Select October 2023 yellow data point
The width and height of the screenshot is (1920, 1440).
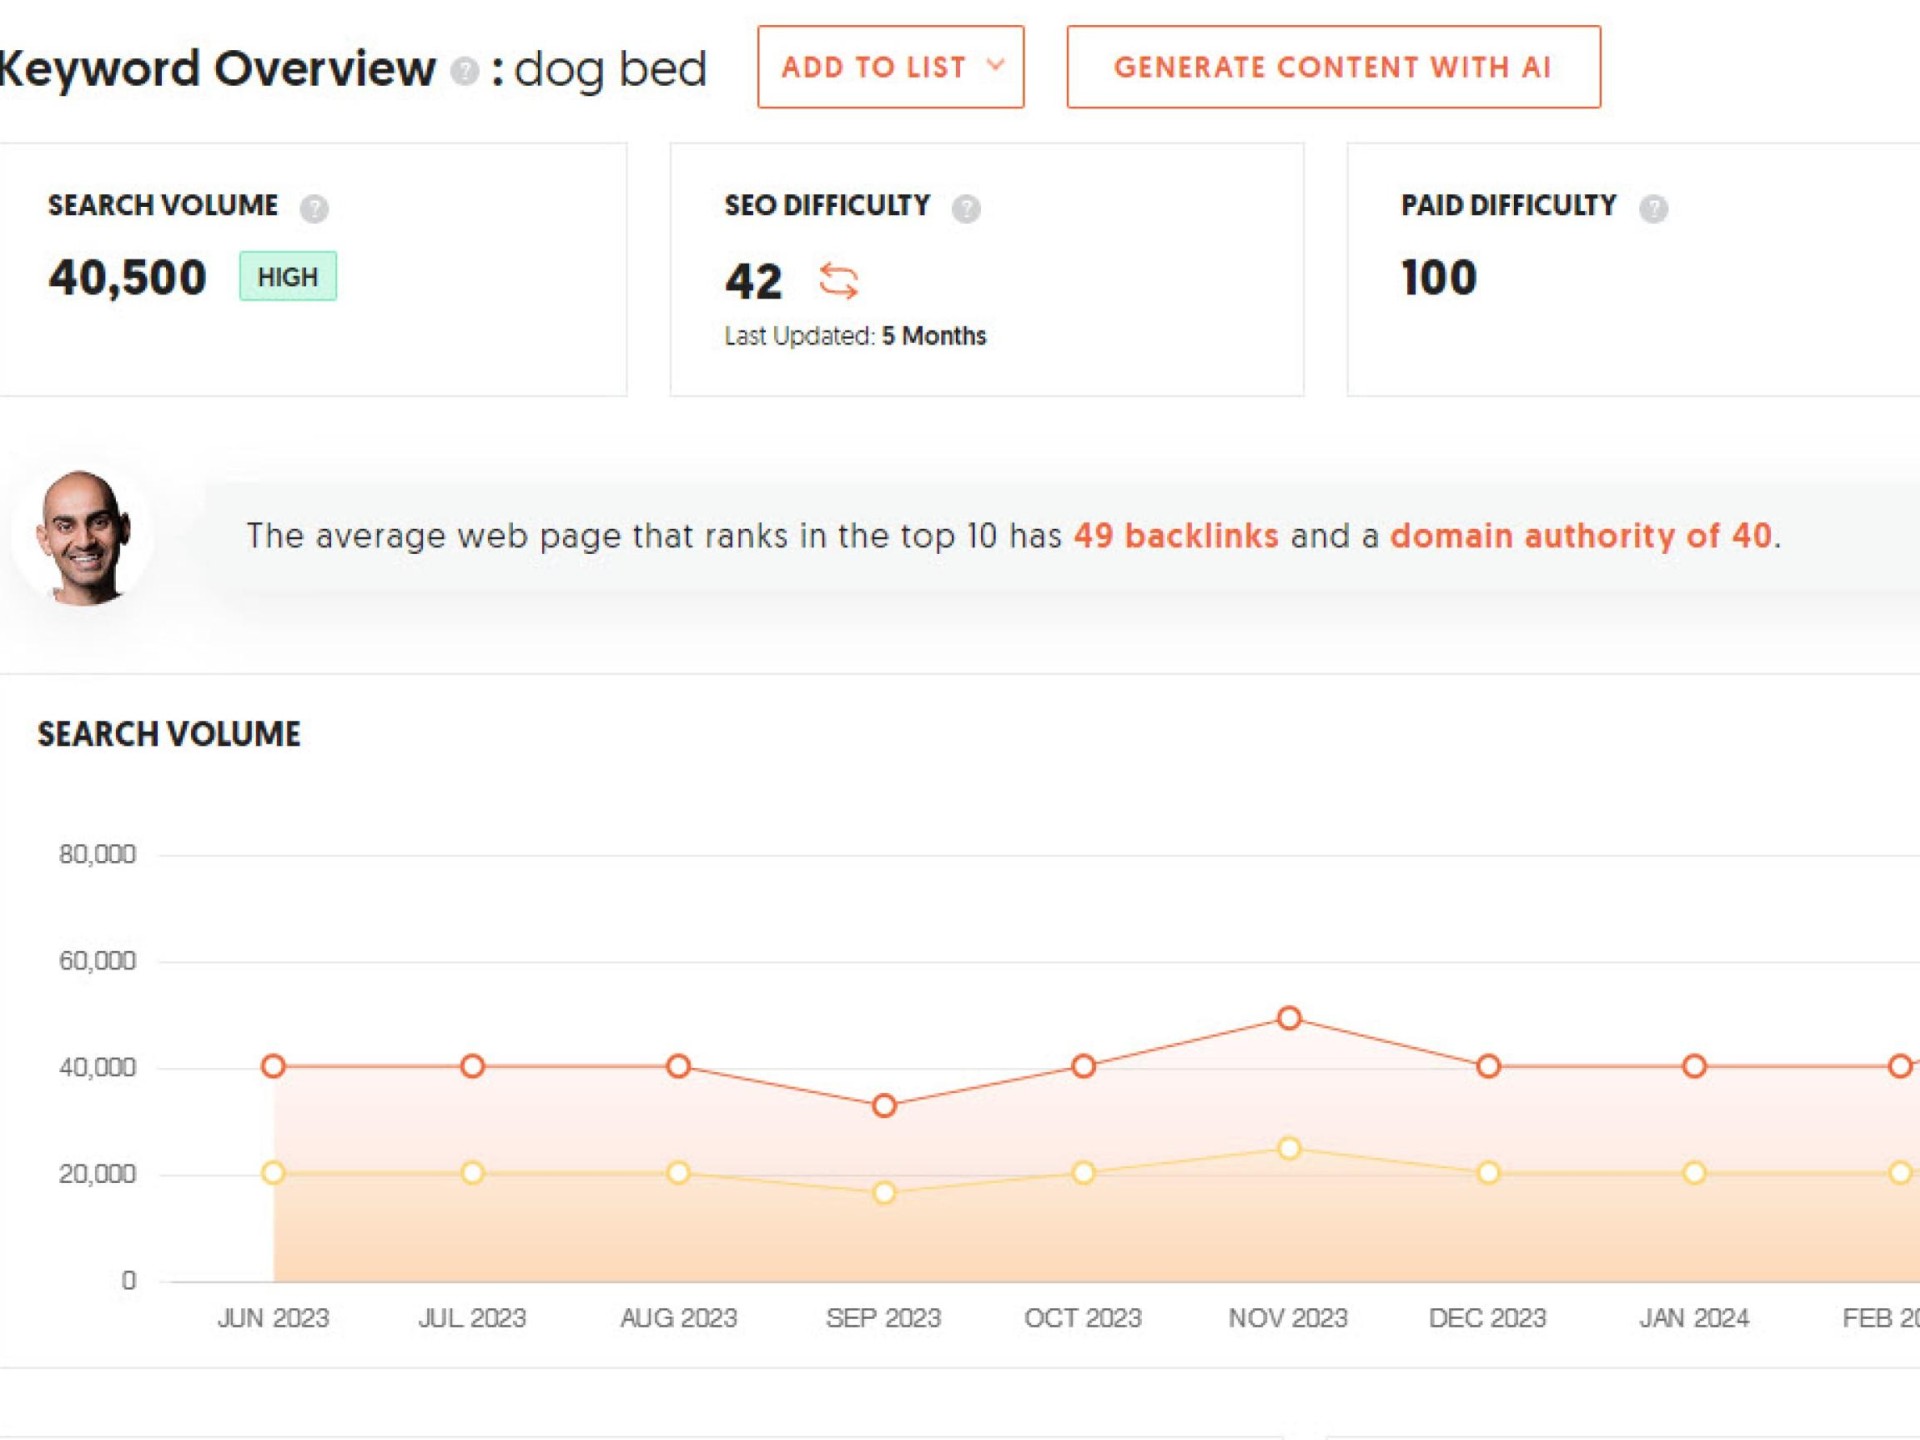point(1083,1172)
